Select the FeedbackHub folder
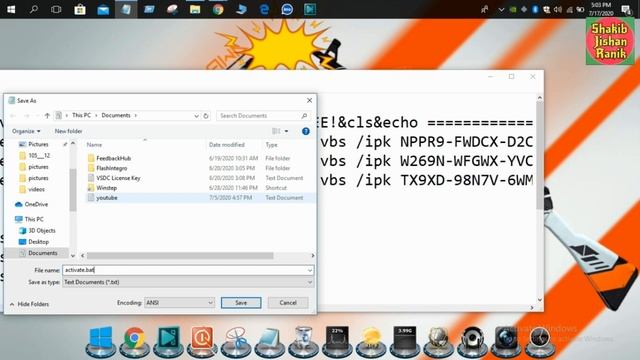 click(113, 158)
